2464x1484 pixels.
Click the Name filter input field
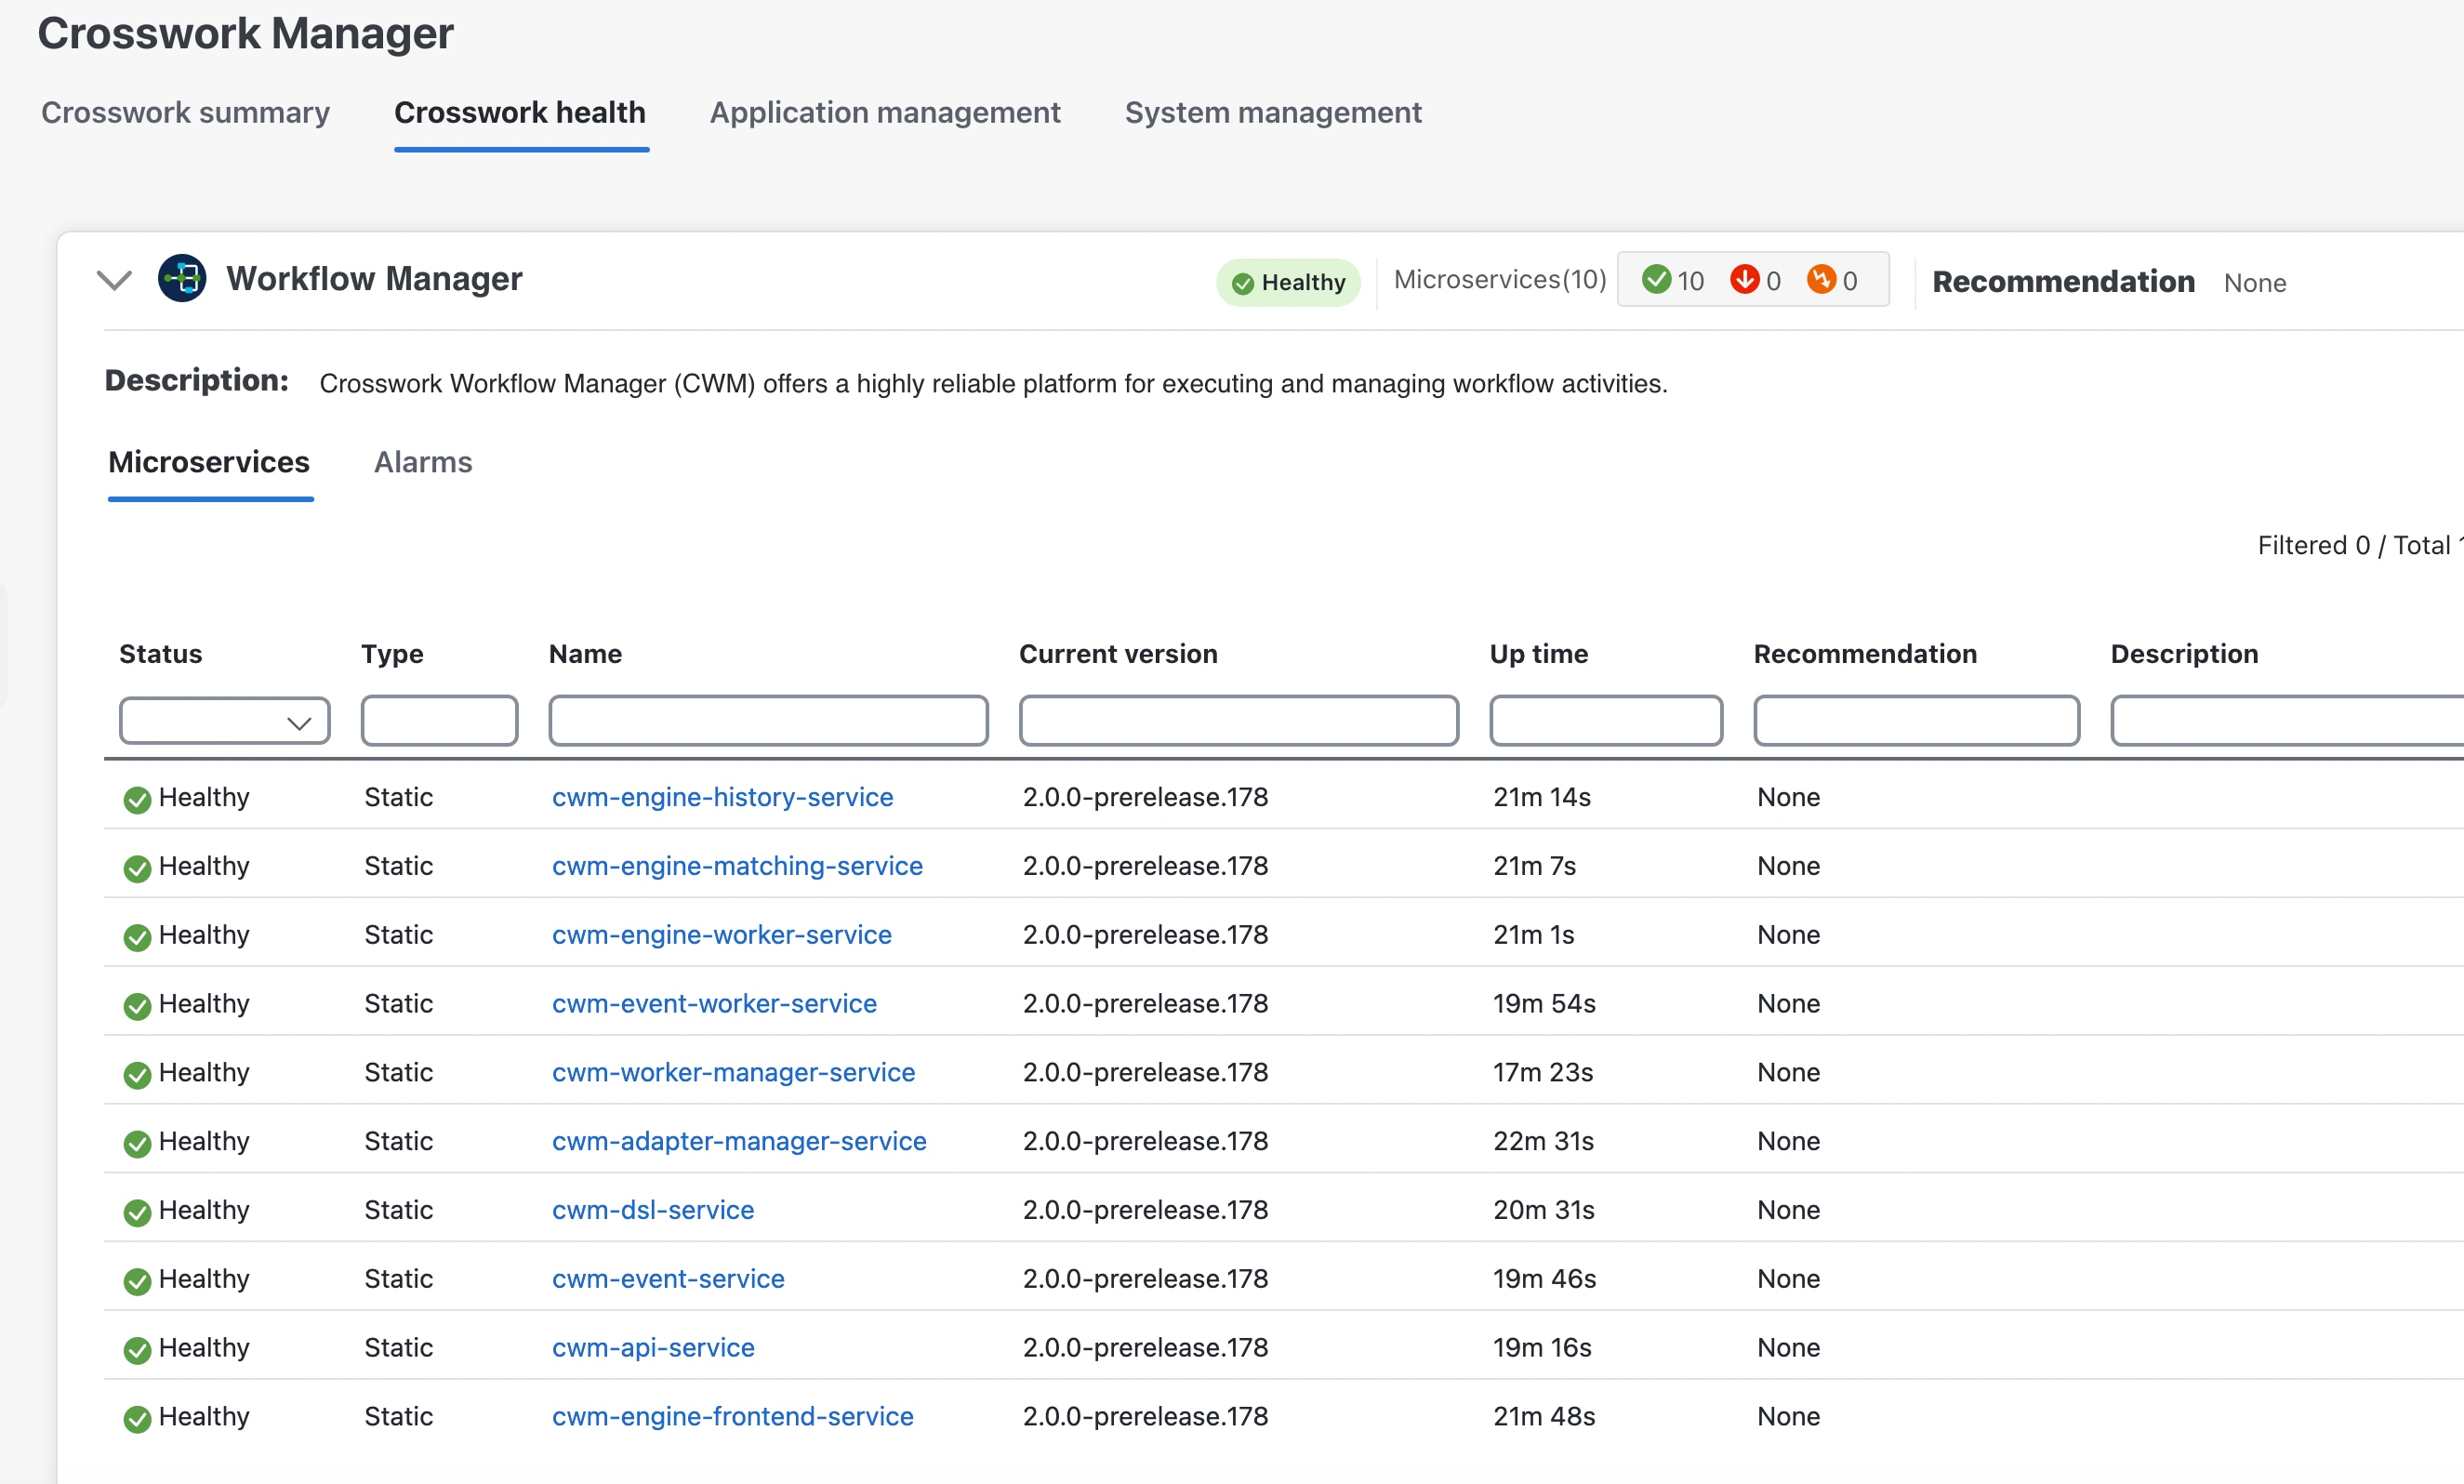point(768,721)
